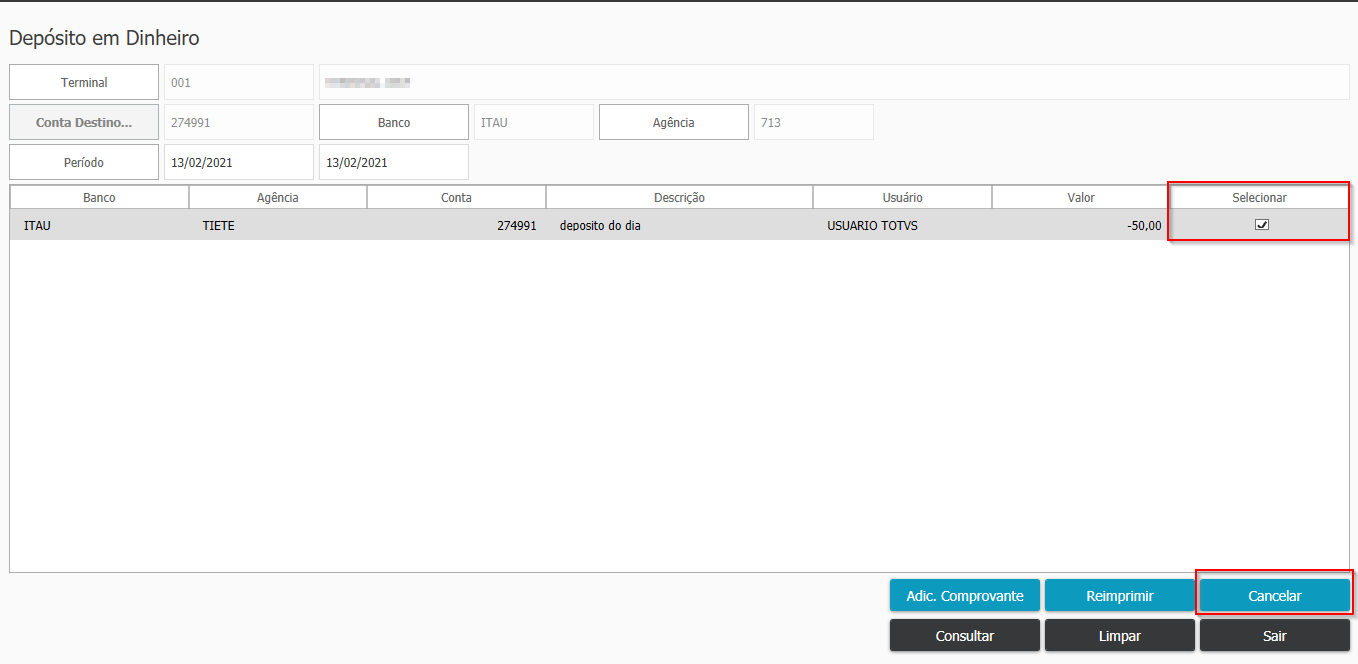Sort by the Descrição column header
This screenshot has height=664, width=1358.
(679, 197)
